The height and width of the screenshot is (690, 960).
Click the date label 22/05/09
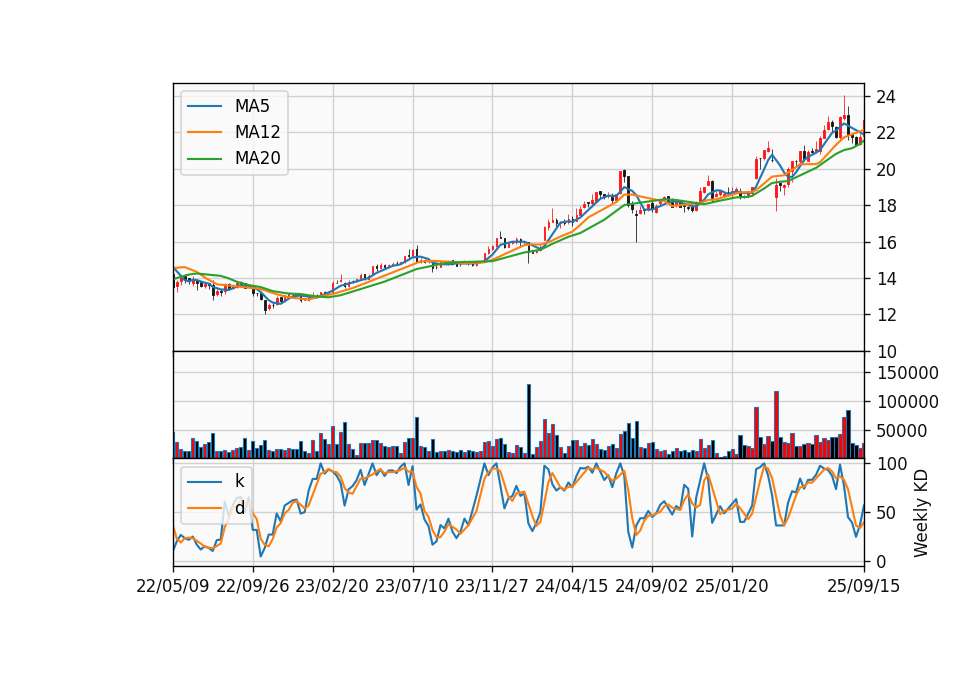pos(173,586)
